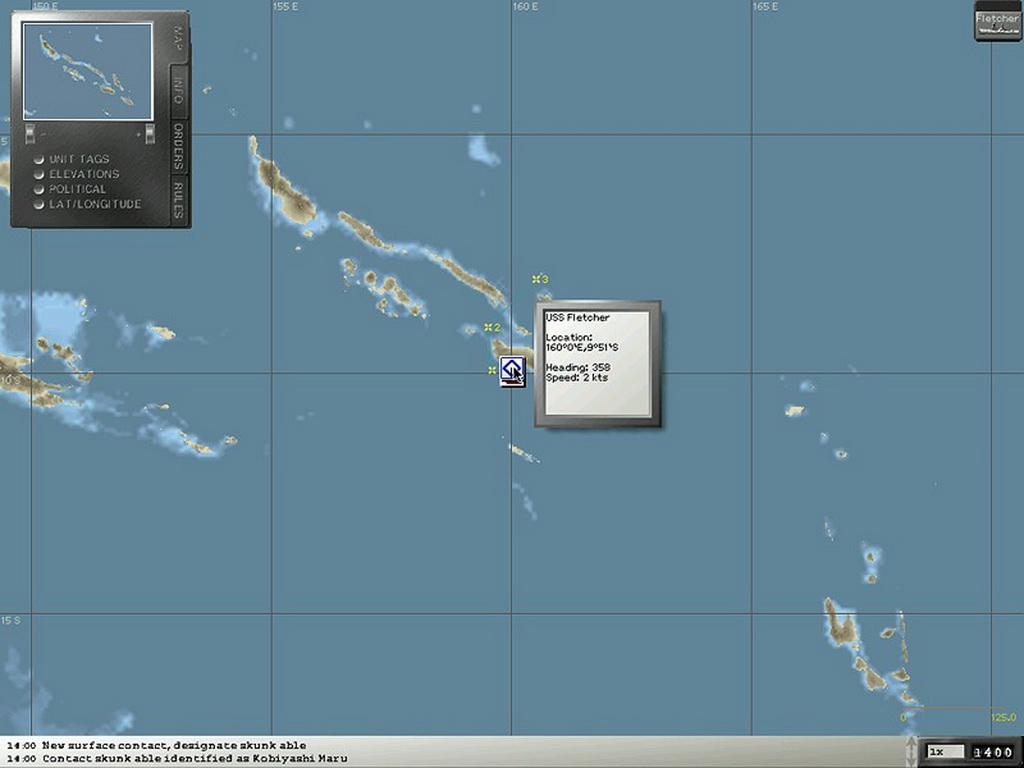Switch to the Info tab
This screenshot has height=768, width=1024.
pyautogui.click(x=178, y=91)
